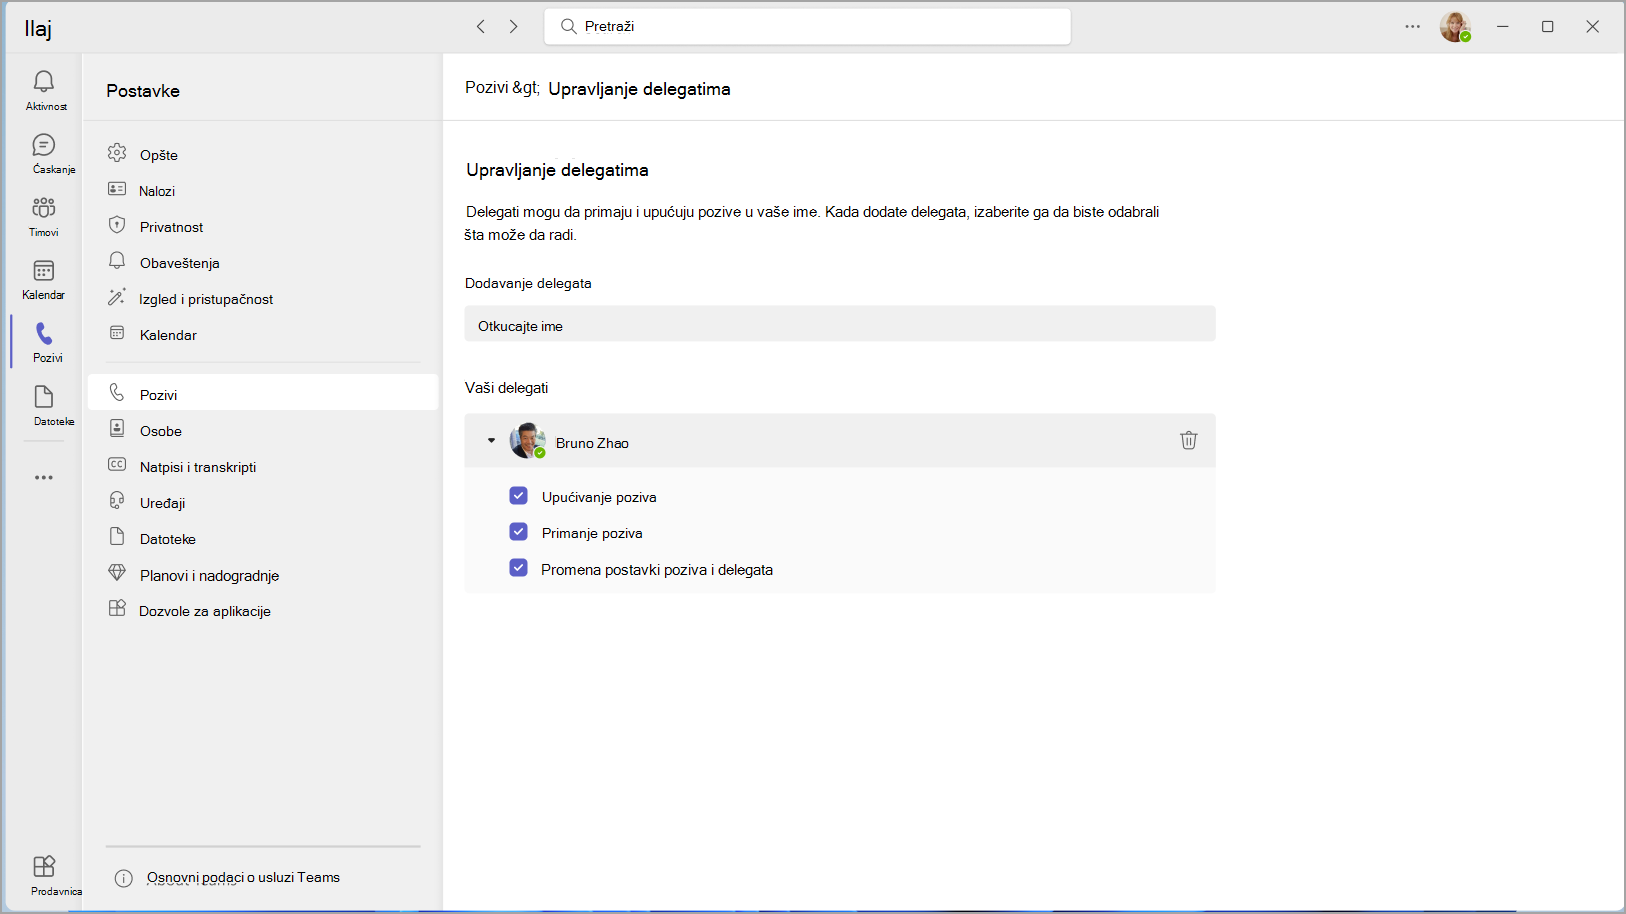The width and height of the screenshot is (1626, 914).
Task: Click the Kalendar icon in settings list
Action: (117, 333)
